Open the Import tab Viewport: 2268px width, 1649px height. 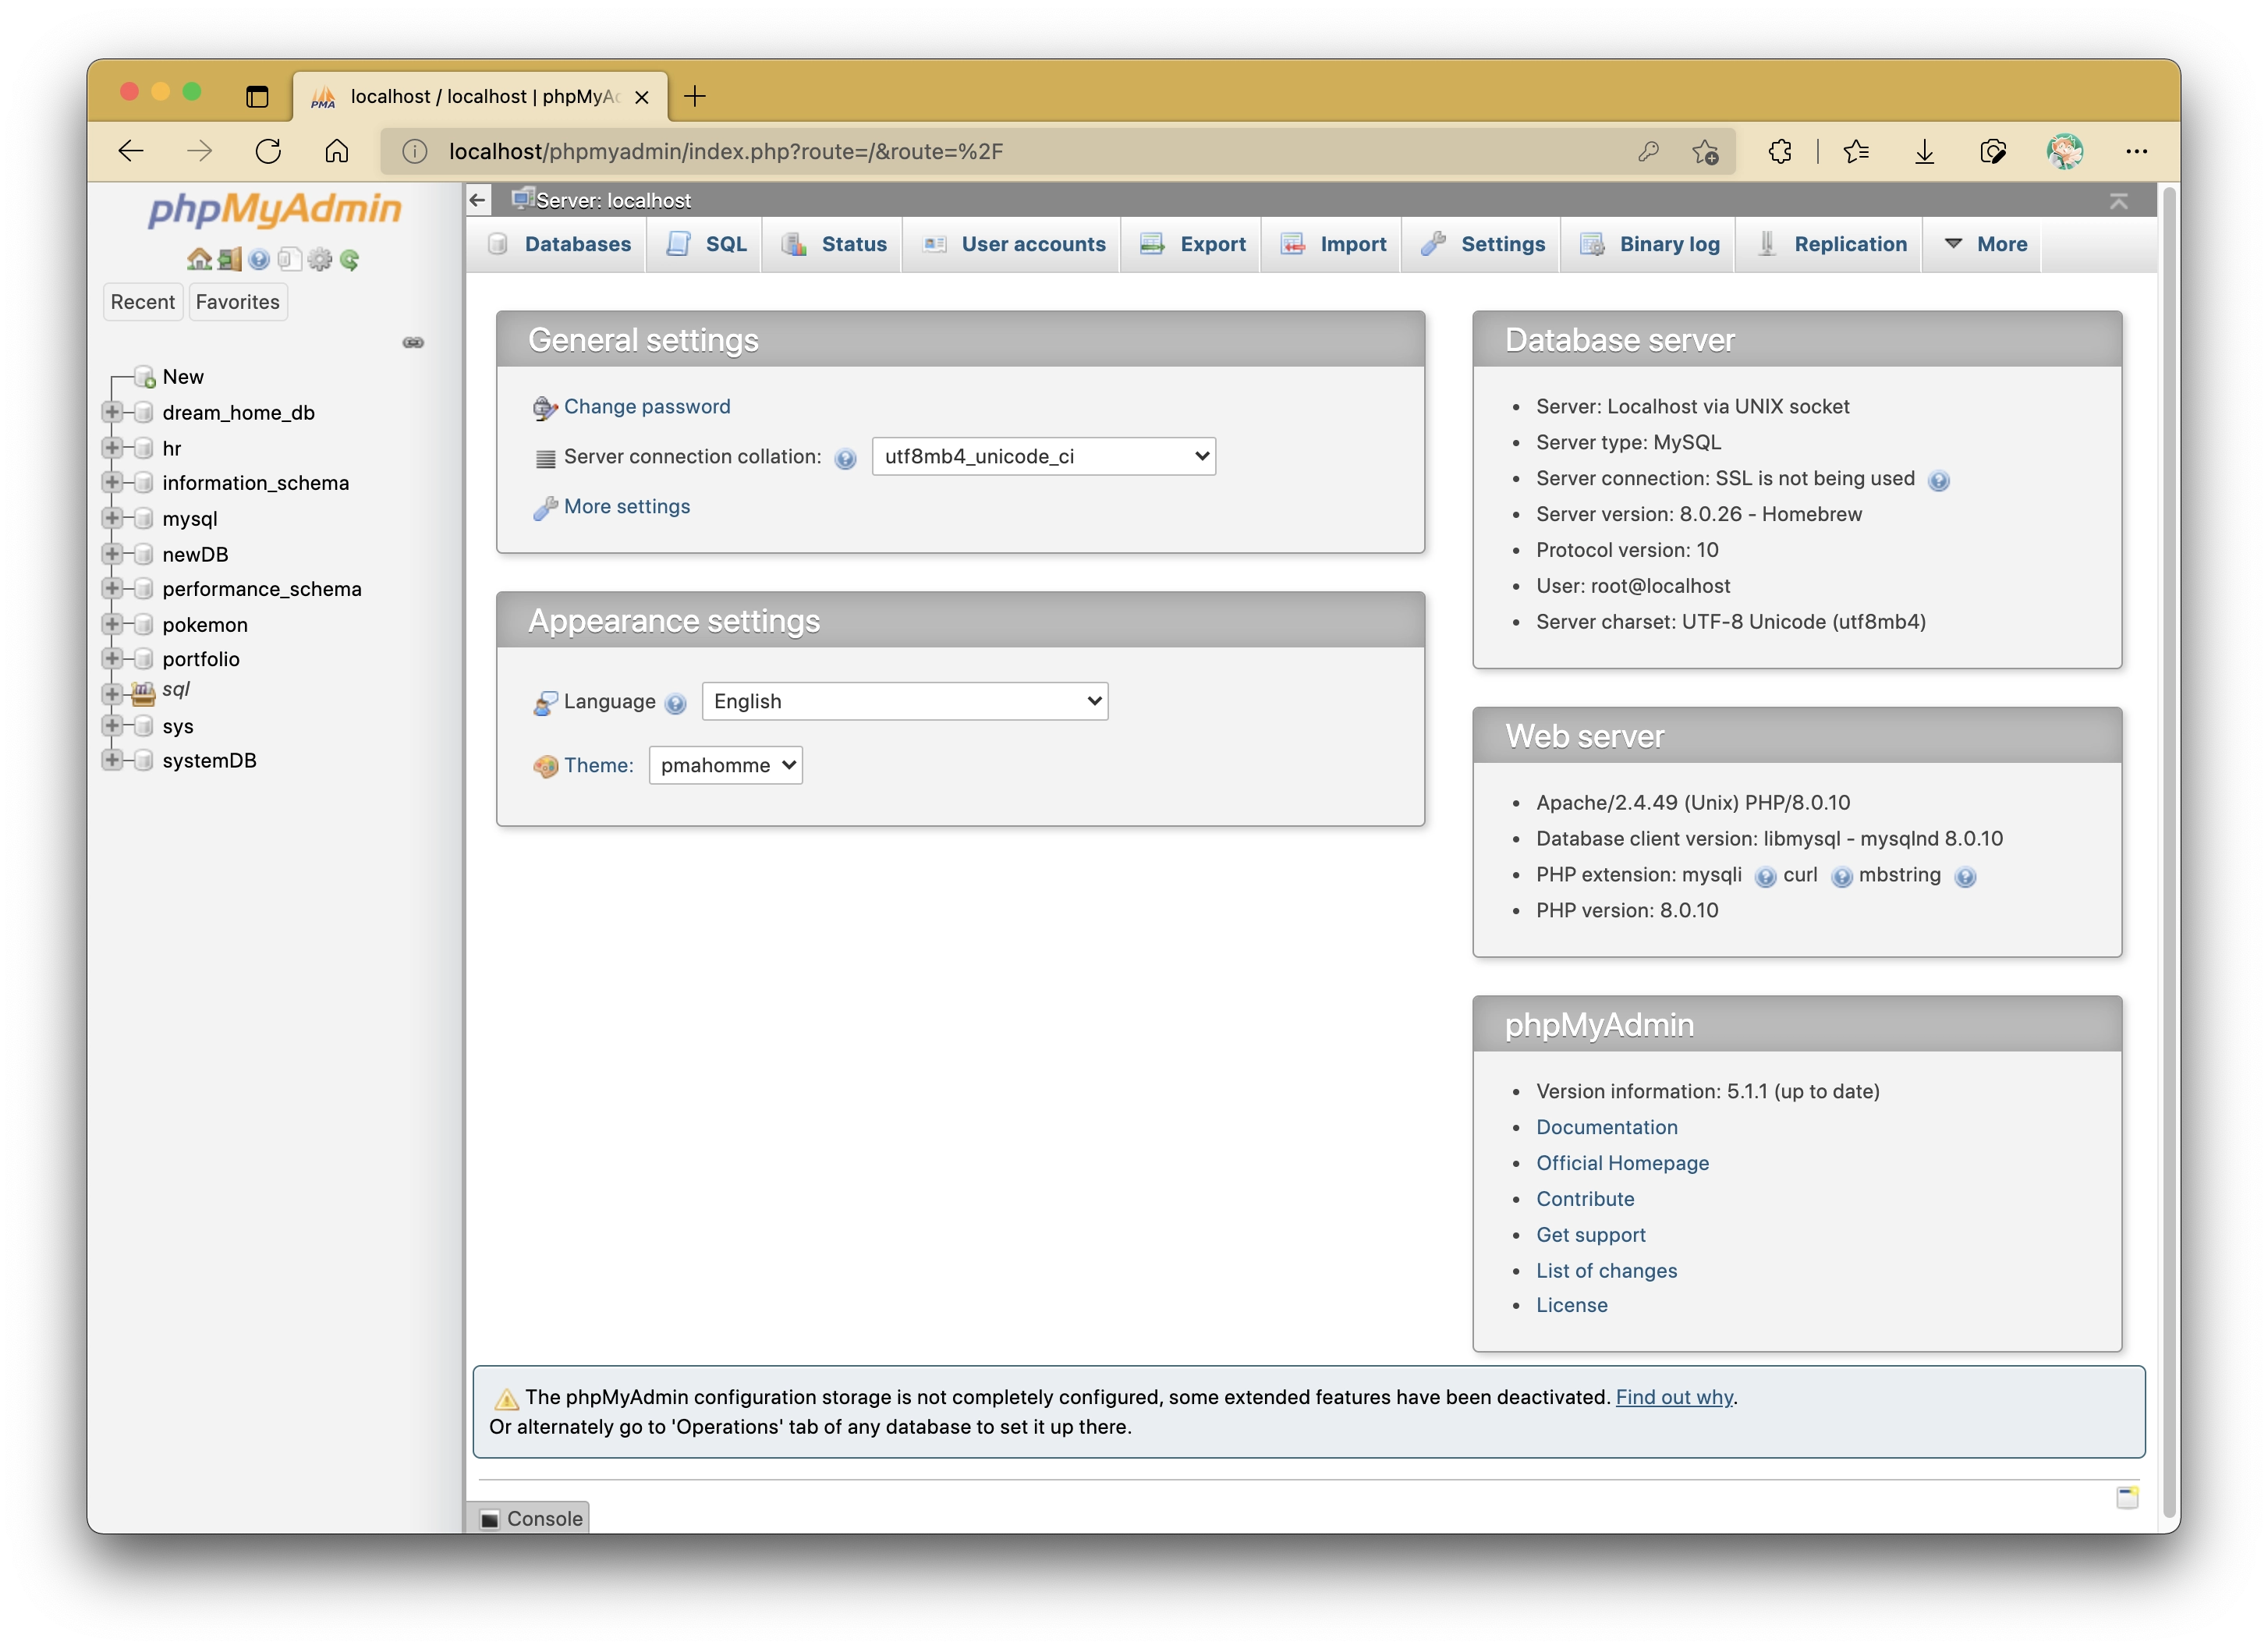coord(1333,245)
